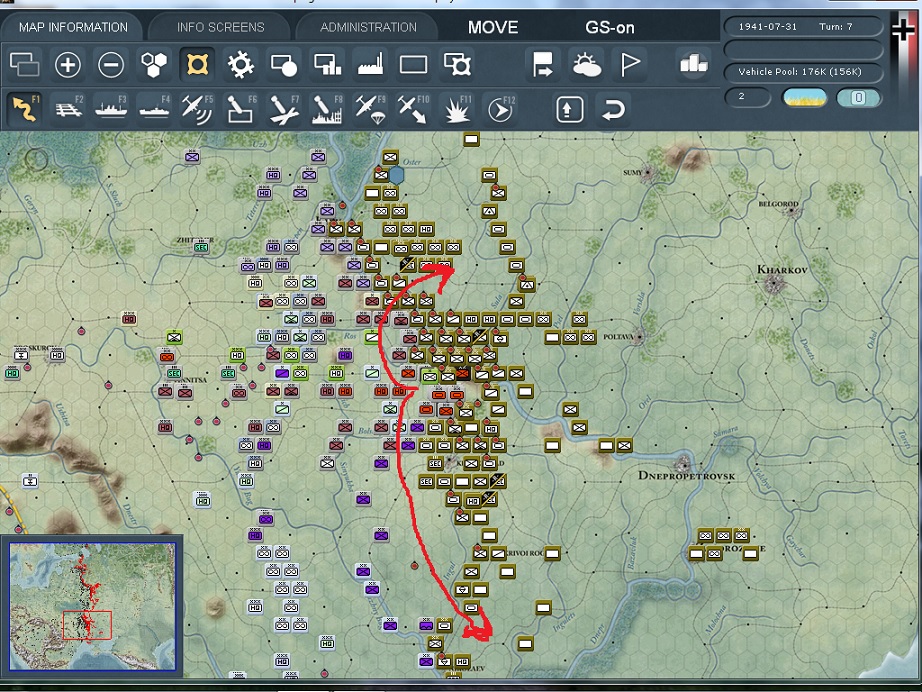
Task: Click the boxed up-arrow icon
Action: tap(569, 109)
